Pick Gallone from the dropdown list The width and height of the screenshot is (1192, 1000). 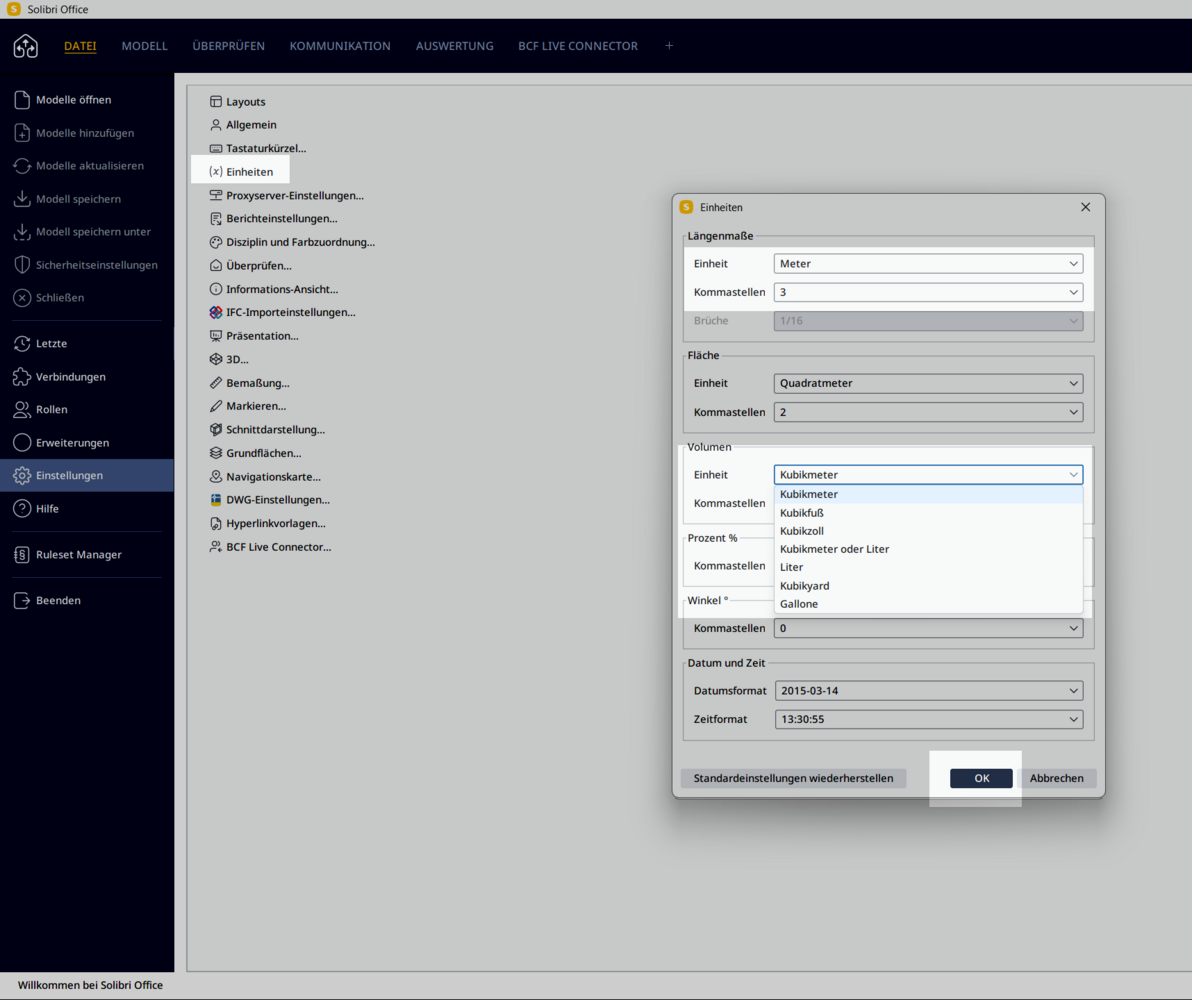coord(928,604)
